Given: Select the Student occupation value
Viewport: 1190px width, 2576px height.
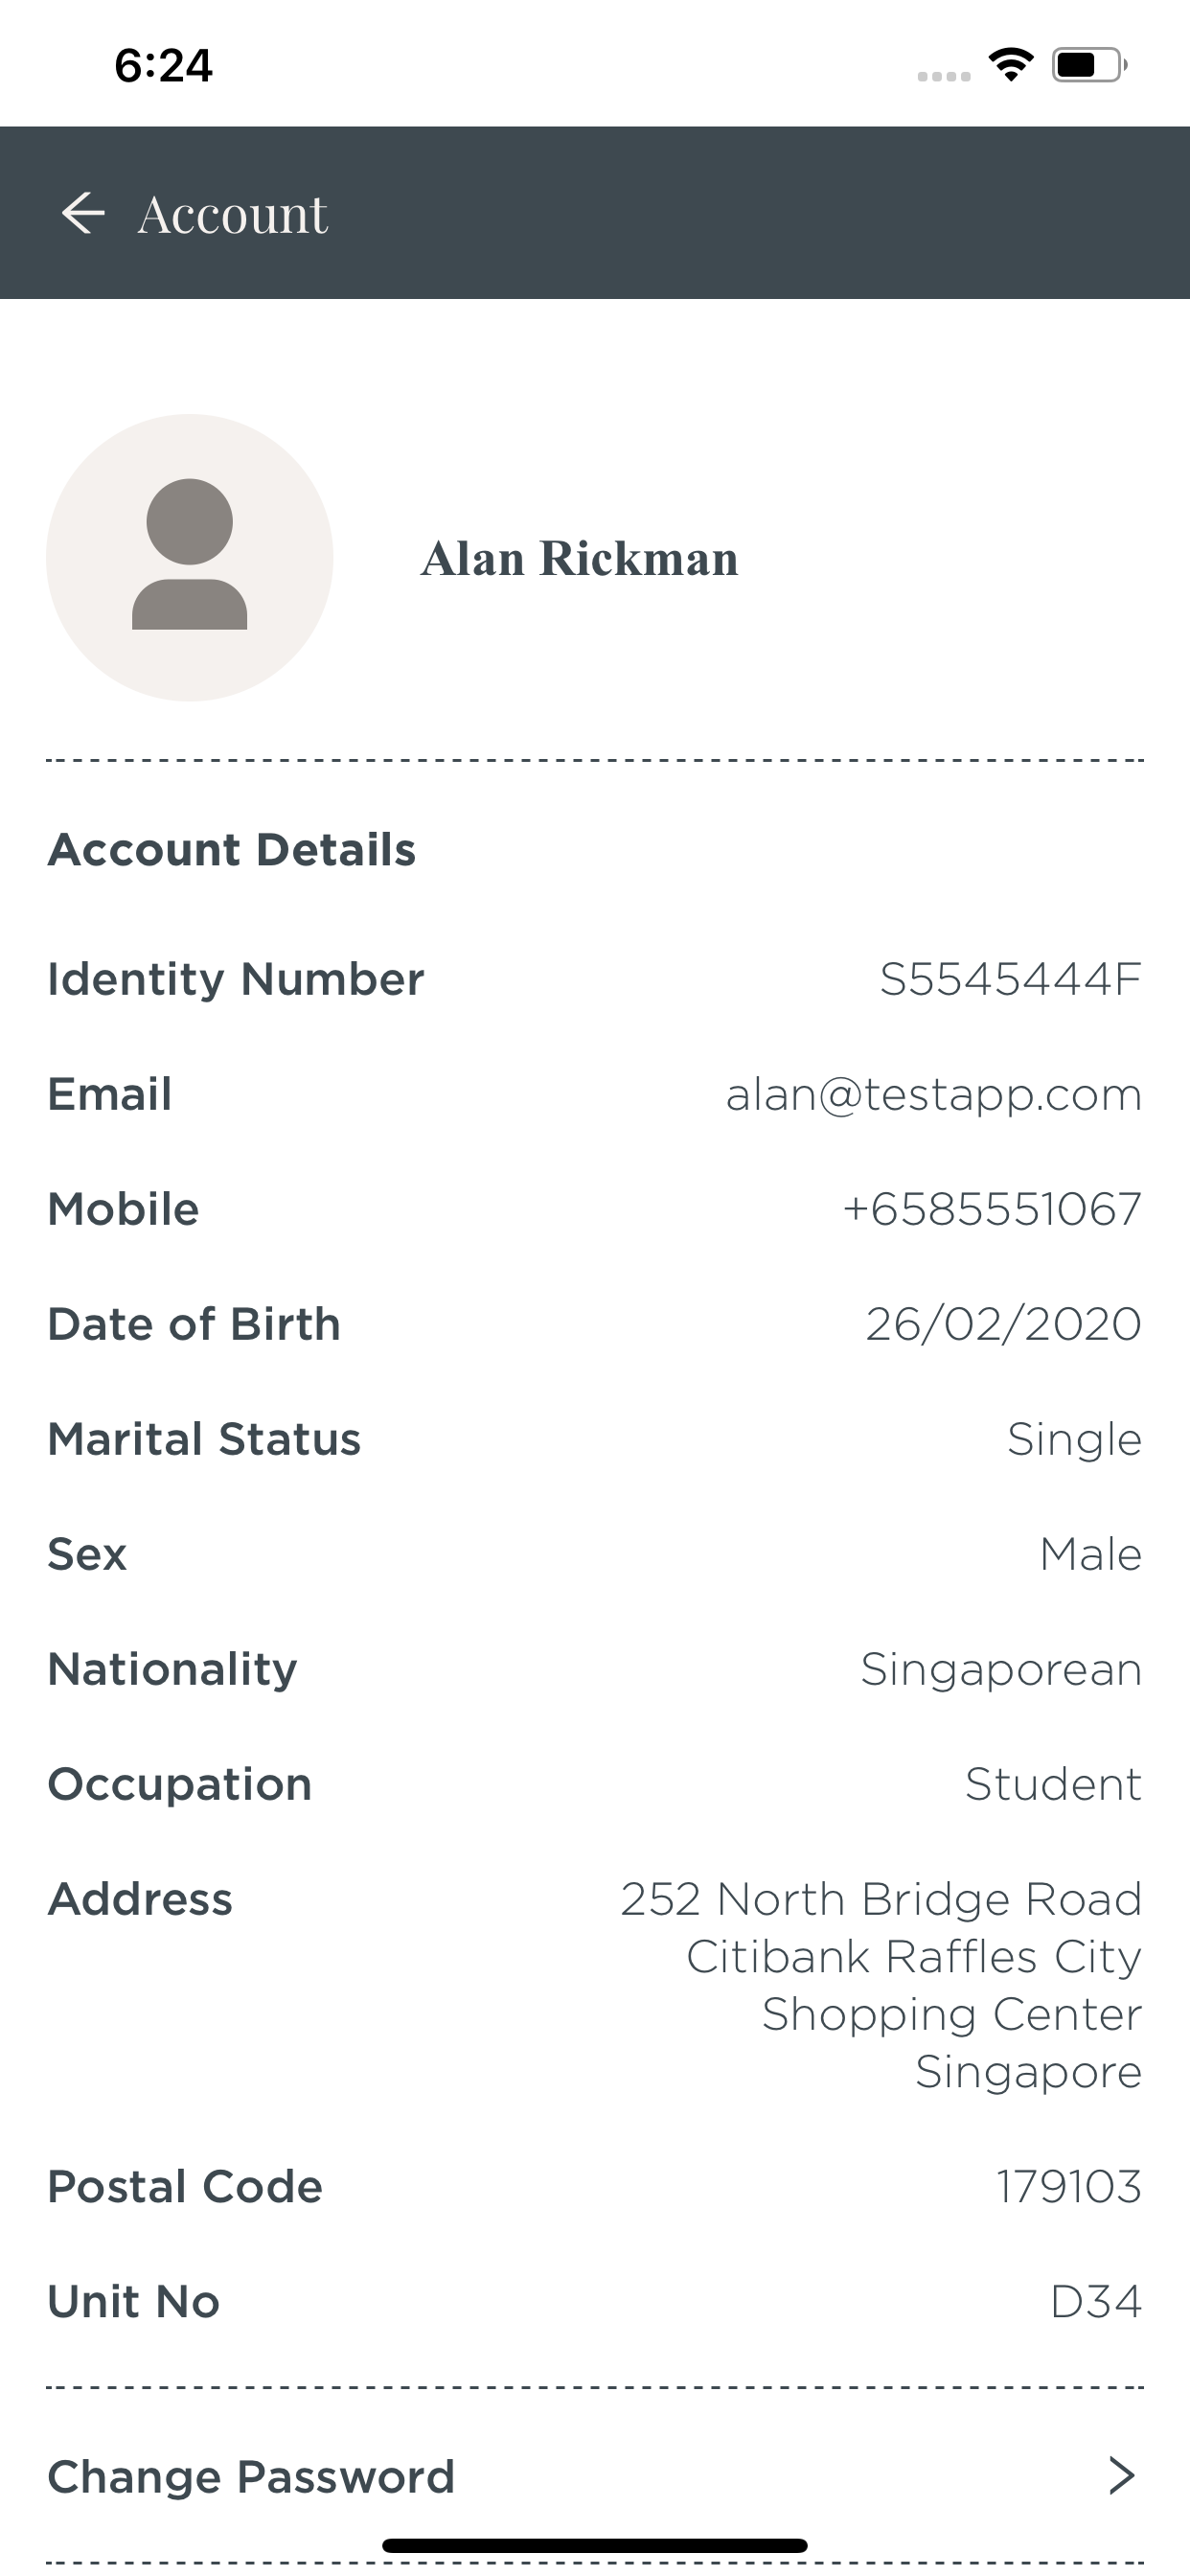Looking at the screenshot, I should (1053, 1784).
